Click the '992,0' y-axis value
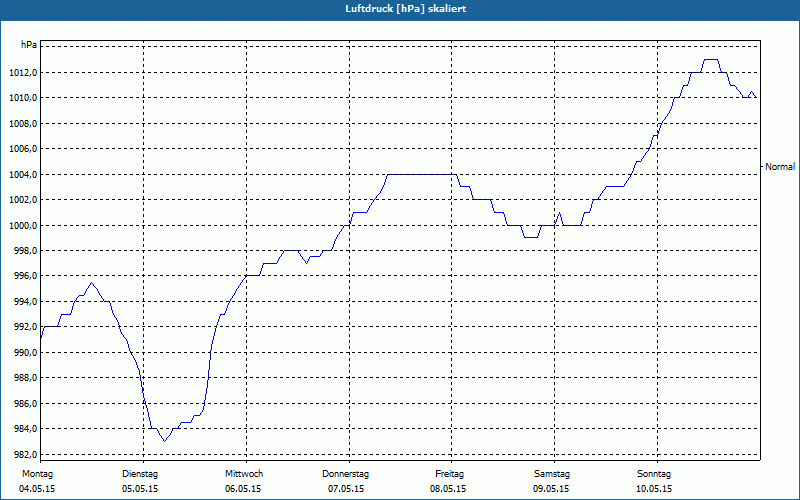 click(25, 327)
